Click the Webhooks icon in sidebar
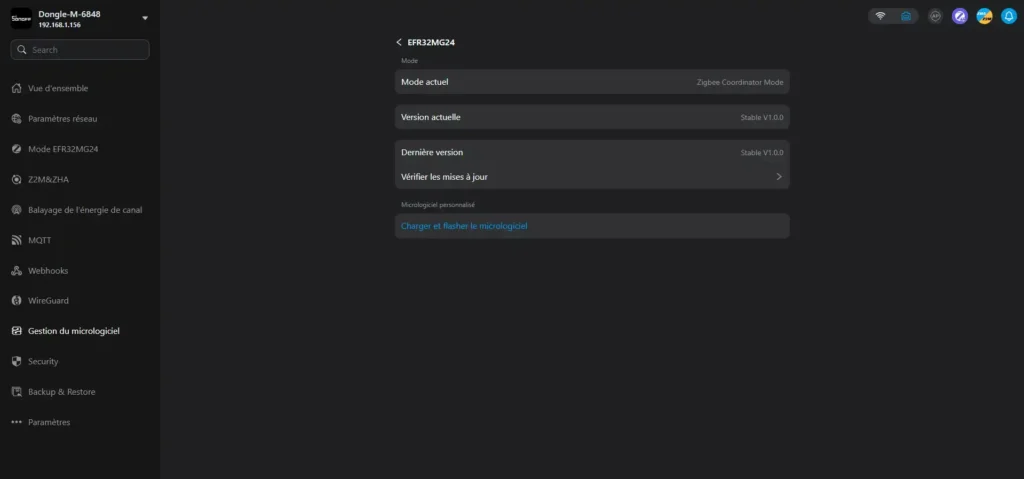This screenshot has height=479, width=1024. 17,271
